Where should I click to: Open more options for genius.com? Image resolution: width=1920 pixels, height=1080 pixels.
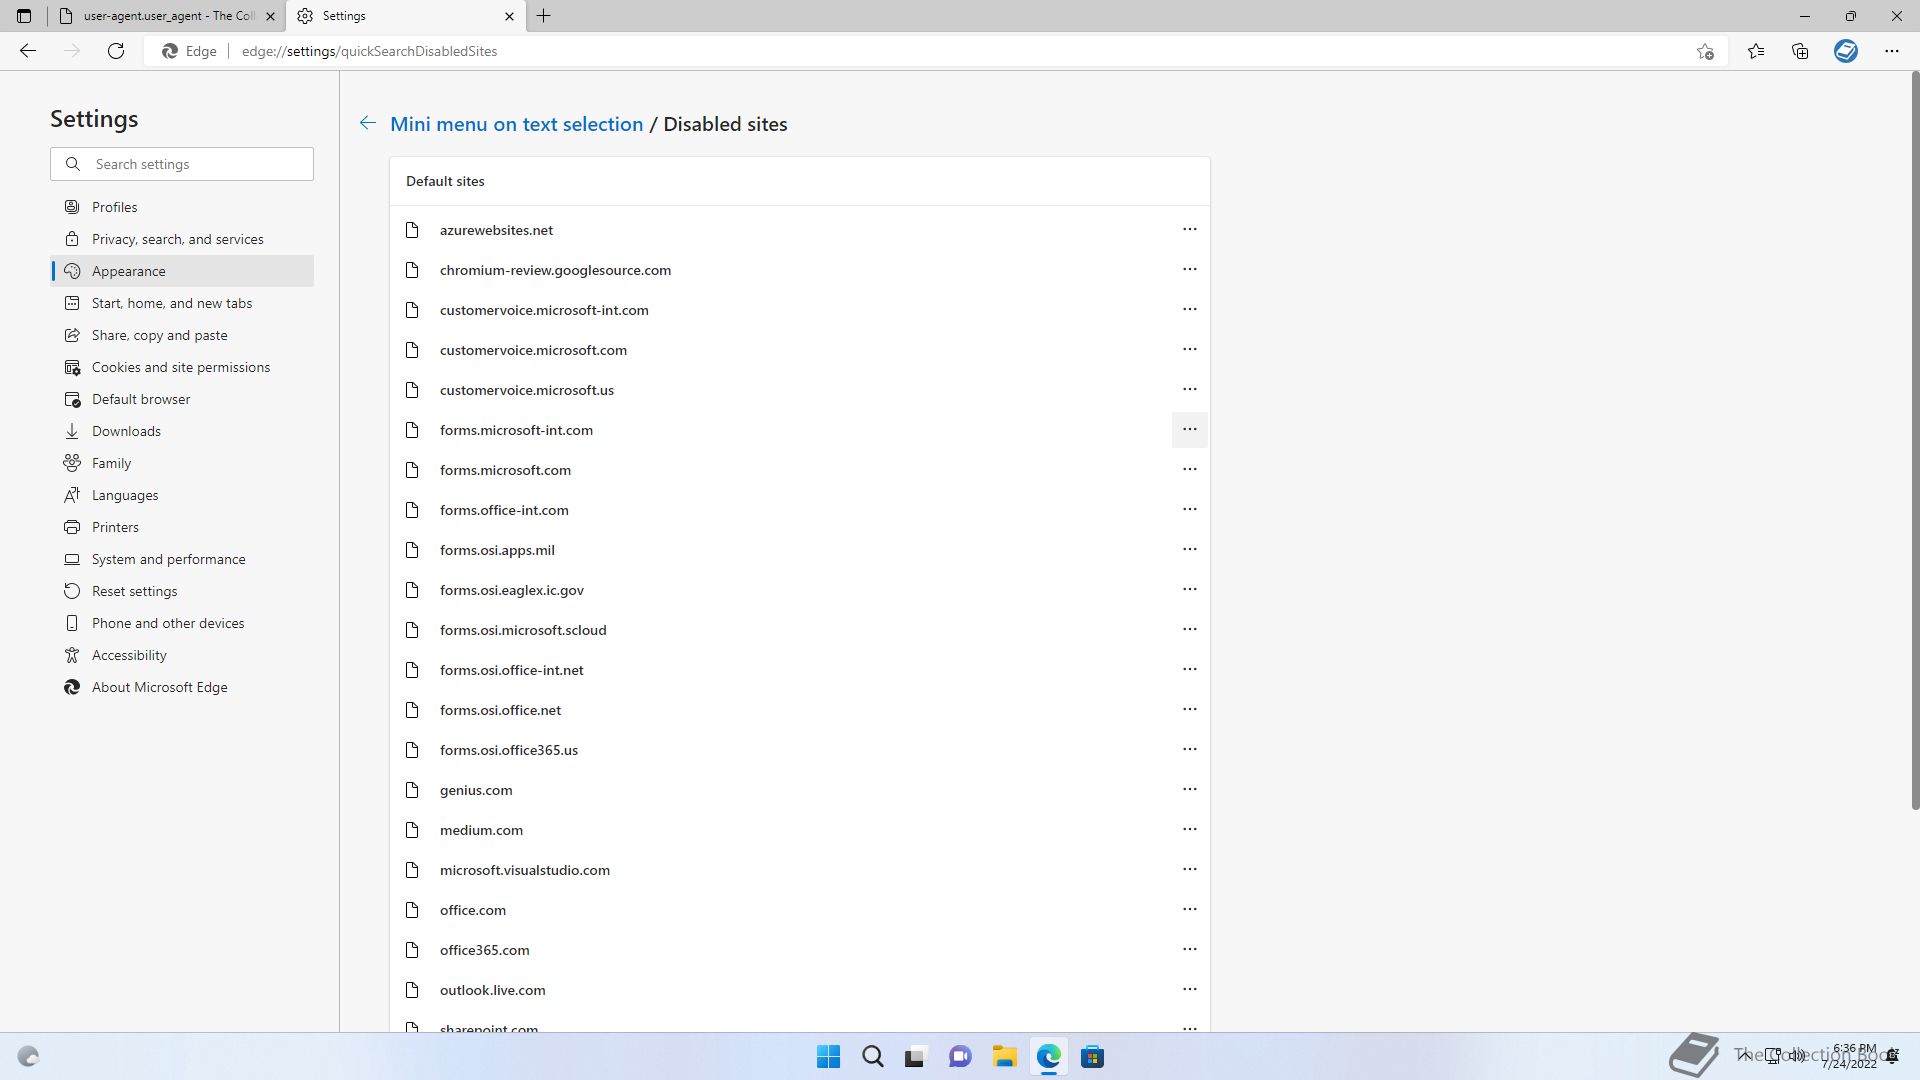point(1189,789)
